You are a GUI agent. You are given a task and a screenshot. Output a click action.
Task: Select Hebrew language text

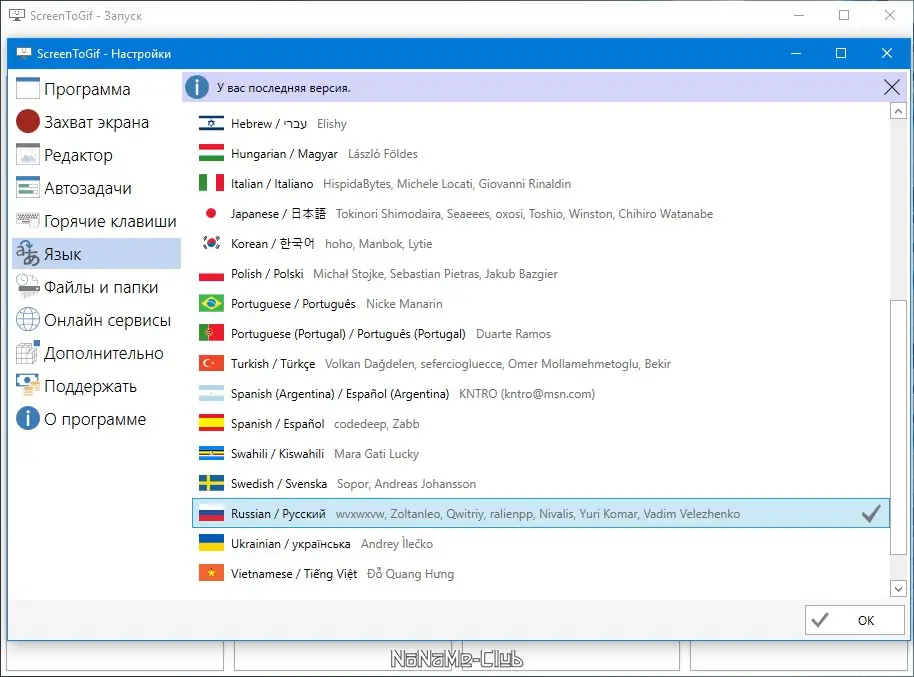click(269, 124)
